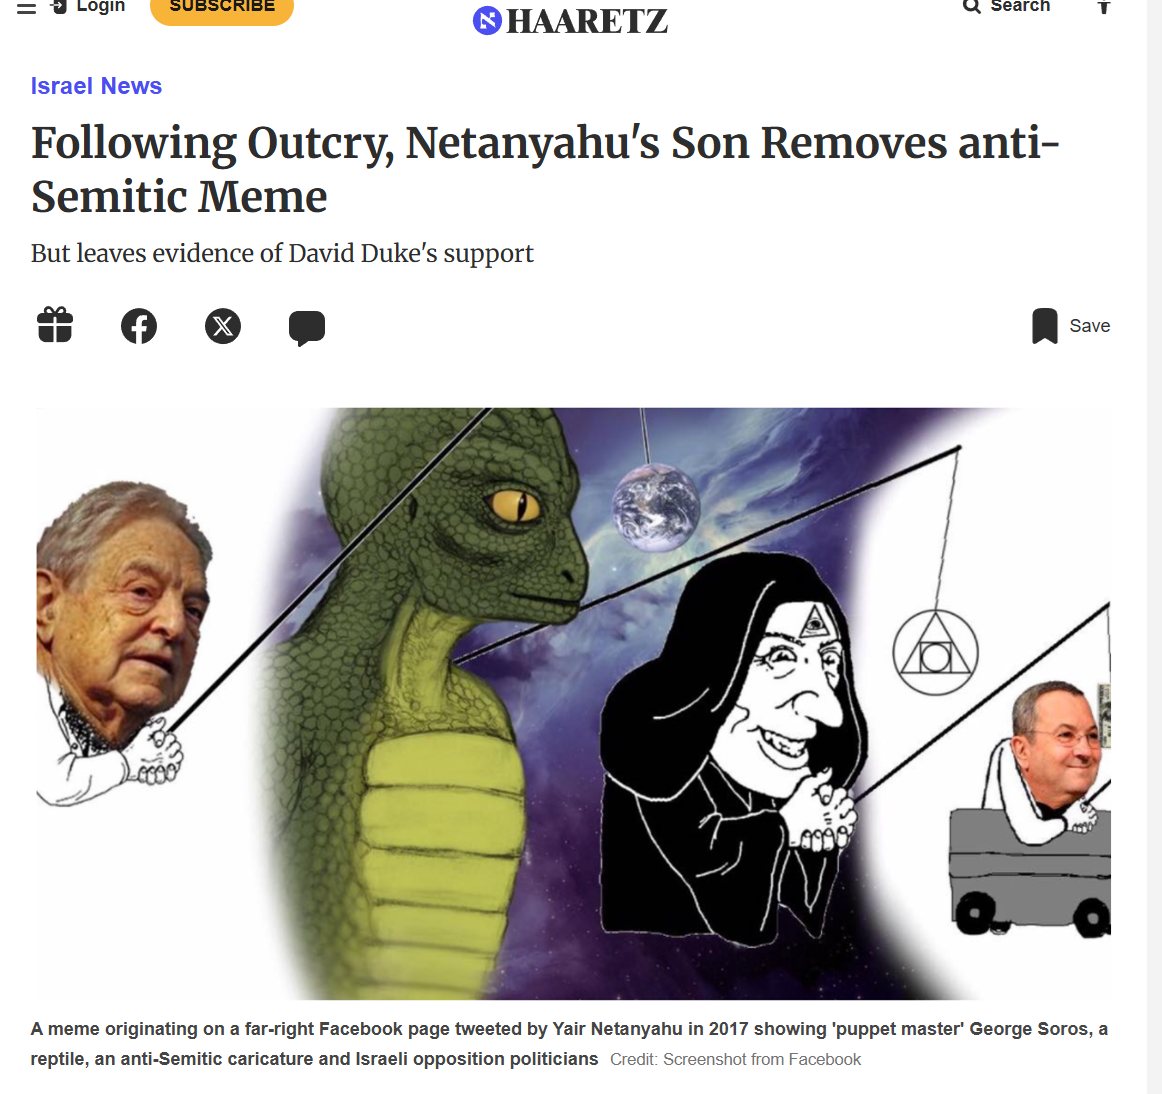Open the Israel News section link
This screenshot has width=1162, height=1094.
pos(96,86)
